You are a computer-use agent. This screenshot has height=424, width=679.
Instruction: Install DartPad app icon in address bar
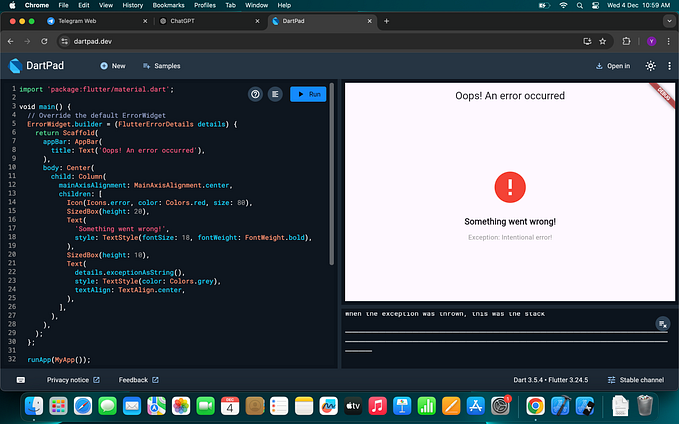(x=587, y=41)
